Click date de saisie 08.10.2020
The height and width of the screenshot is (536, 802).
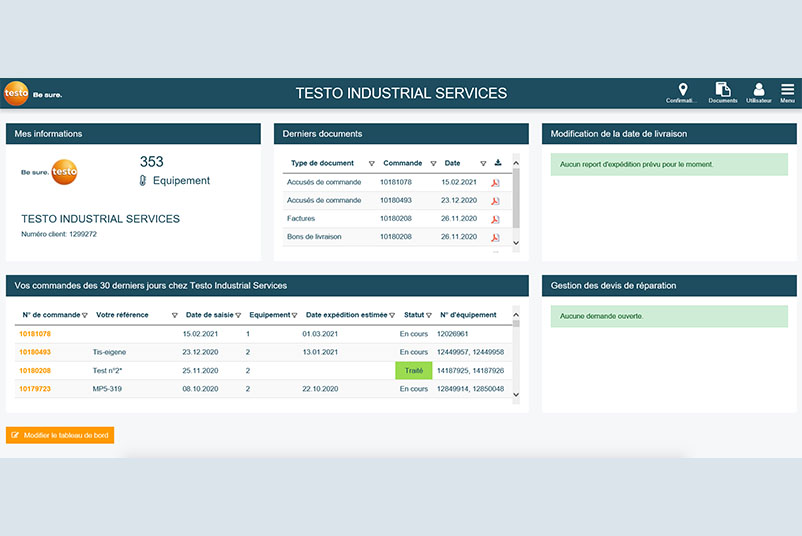coord(200,389)
